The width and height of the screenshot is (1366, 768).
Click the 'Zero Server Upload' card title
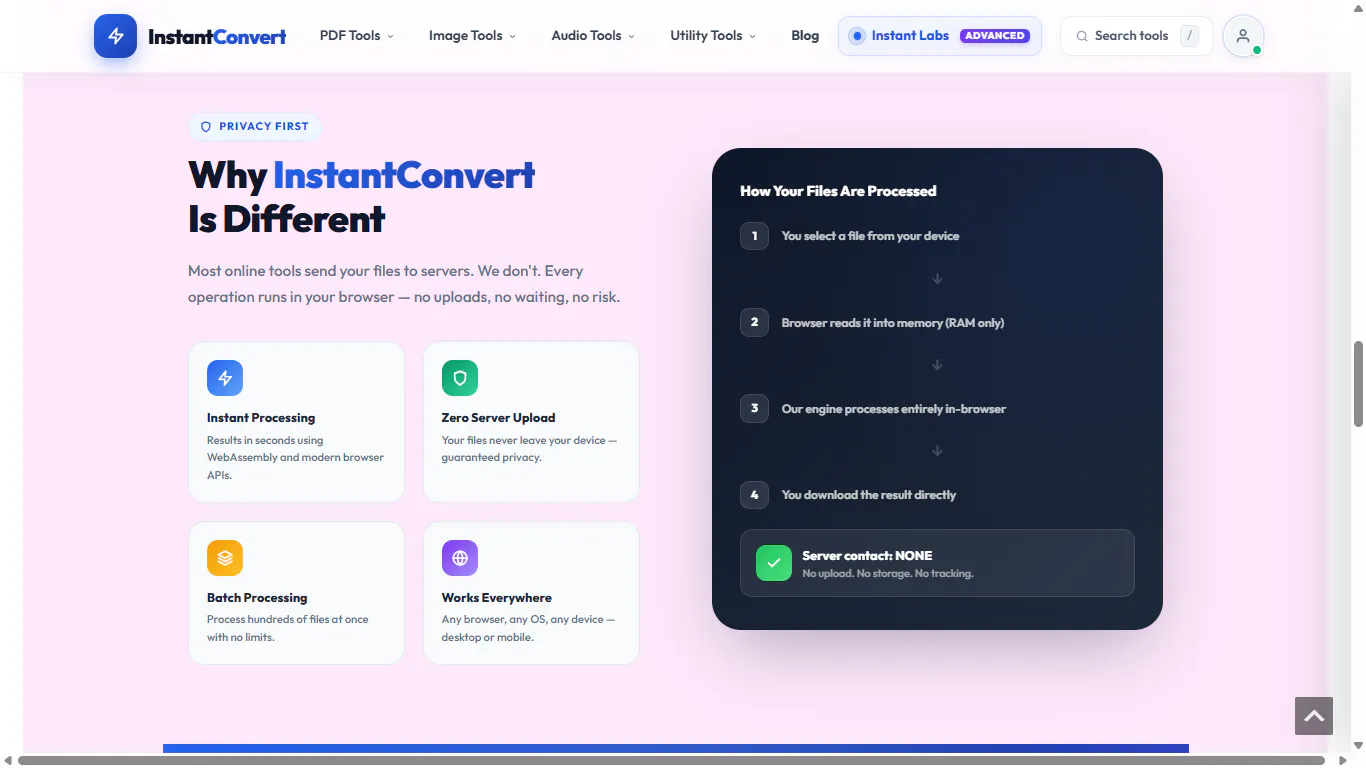[498, 418]
